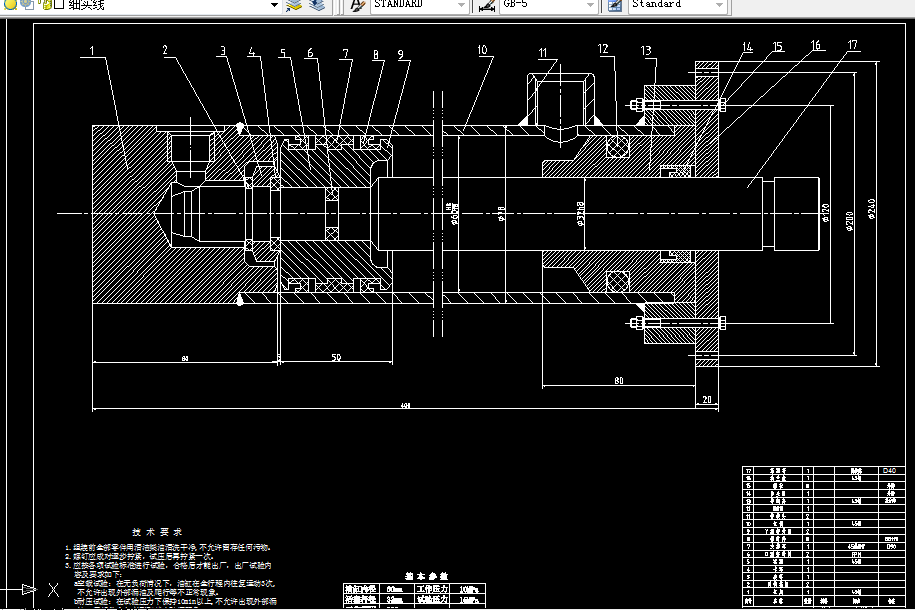Image resolution: width=915 pixels, height=610 pixels.
Task: Select part balloon number 15
Action: 778,46
